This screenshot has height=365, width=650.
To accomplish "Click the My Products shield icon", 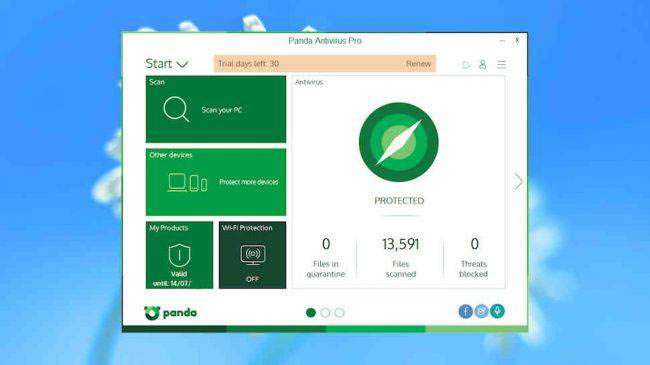I will coord(179,255).
